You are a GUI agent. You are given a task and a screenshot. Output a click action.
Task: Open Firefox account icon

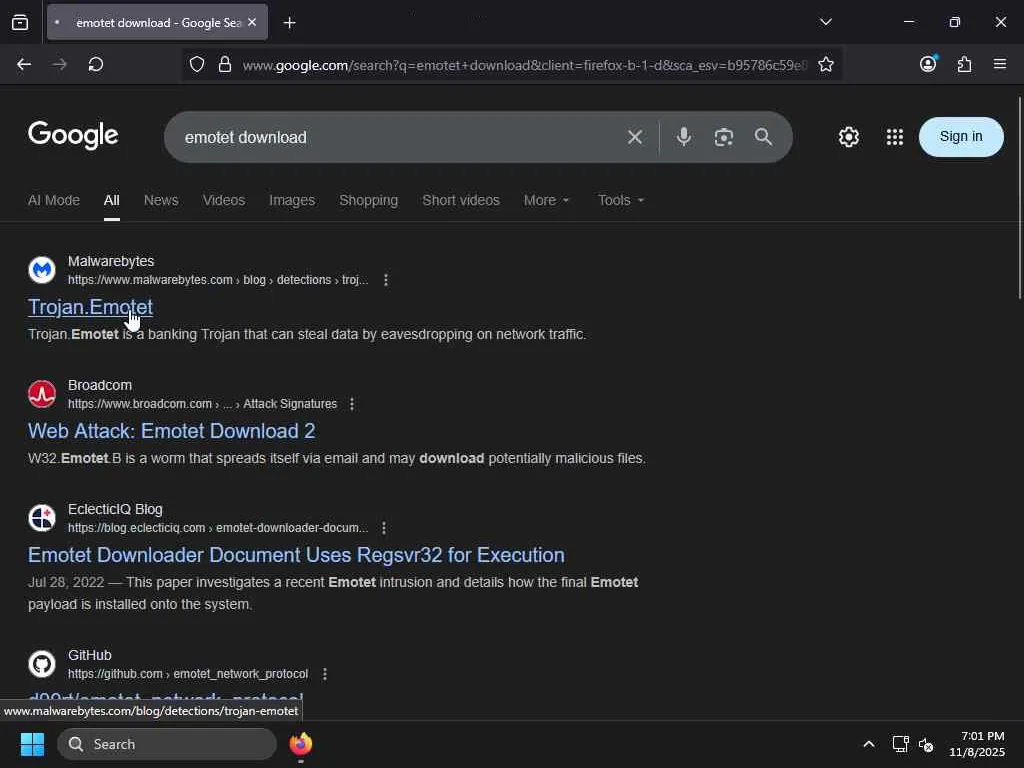point(928,64)
